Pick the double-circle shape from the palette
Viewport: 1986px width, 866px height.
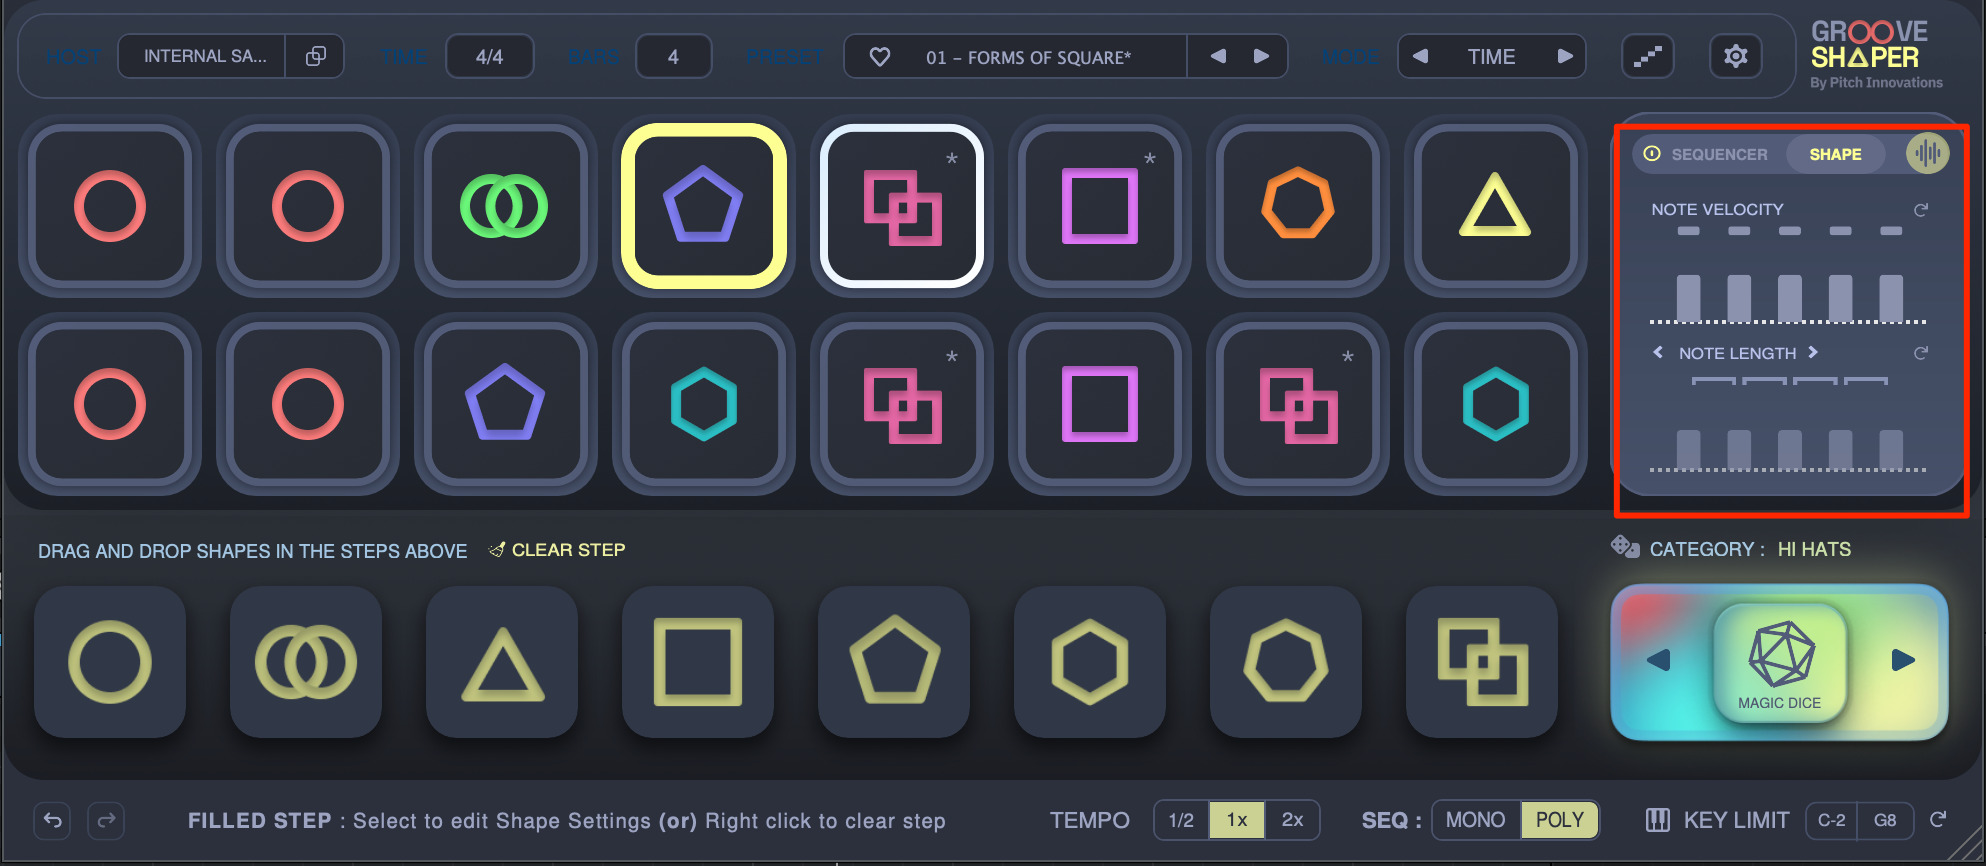click(x=306, y=662)
